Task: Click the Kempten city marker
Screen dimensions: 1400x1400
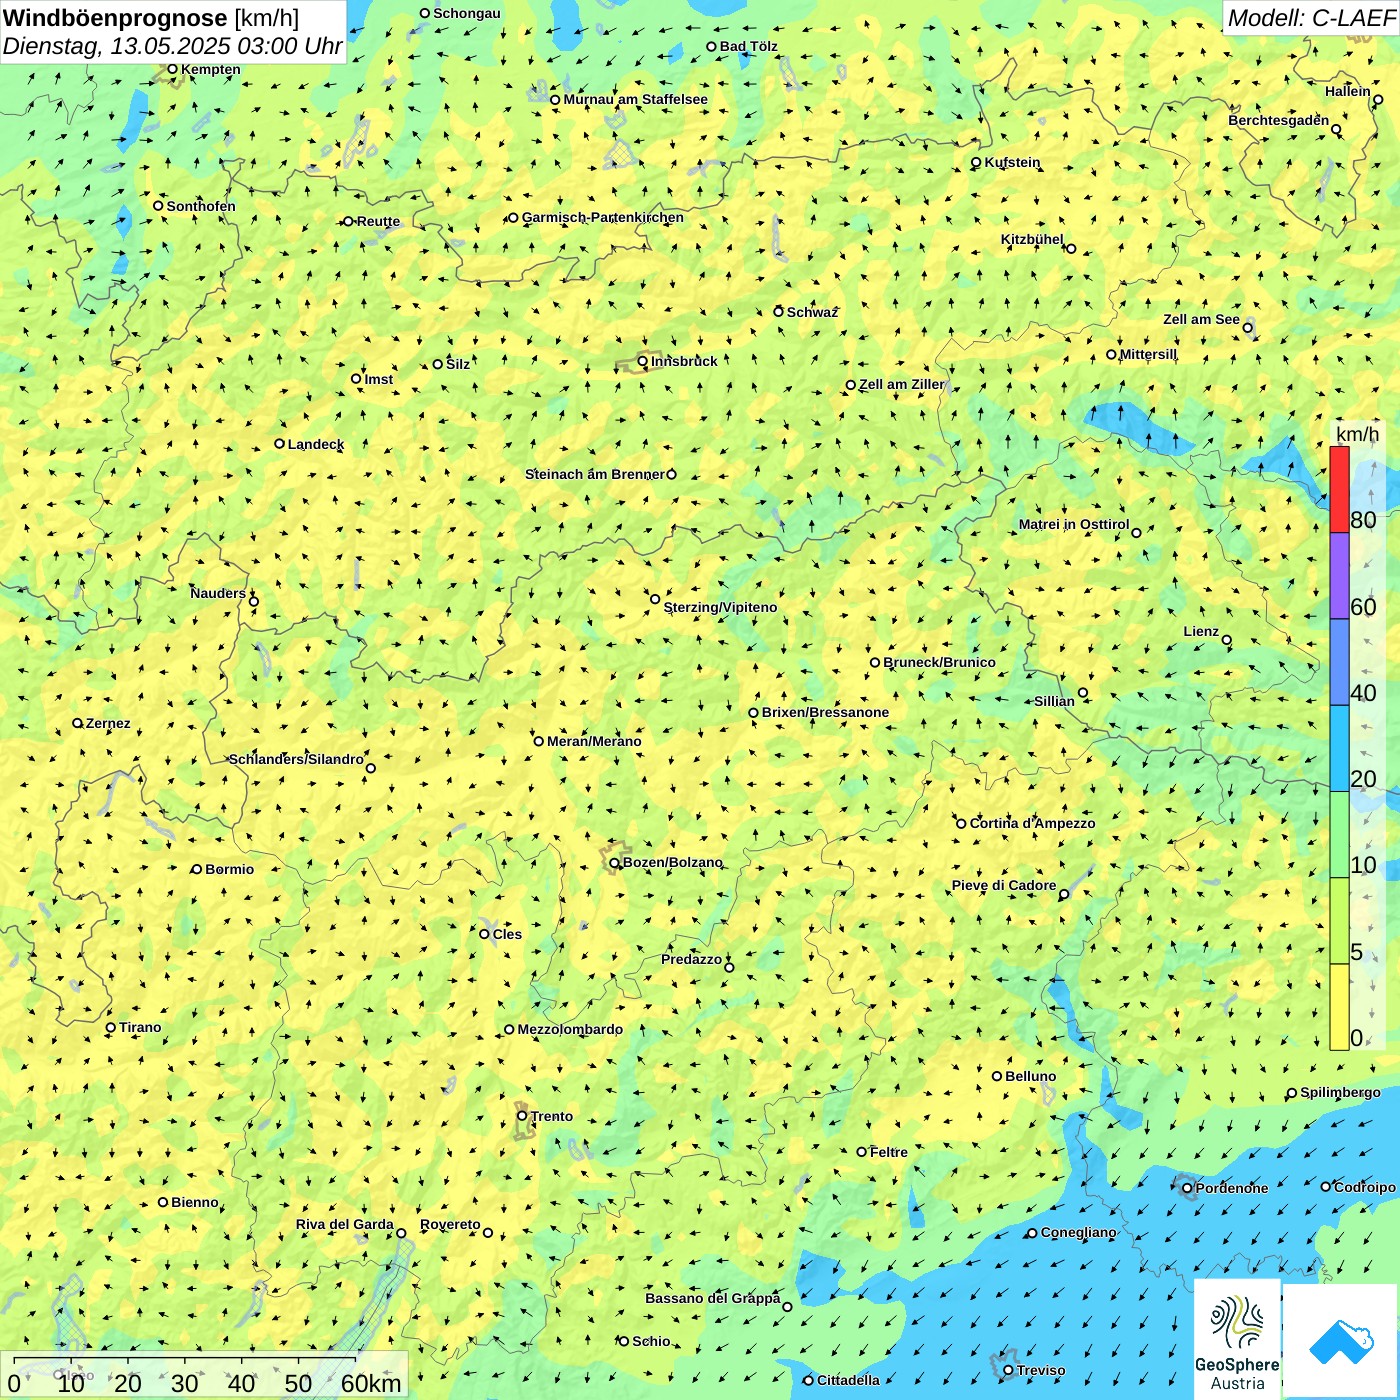Action: click(172, 69)
